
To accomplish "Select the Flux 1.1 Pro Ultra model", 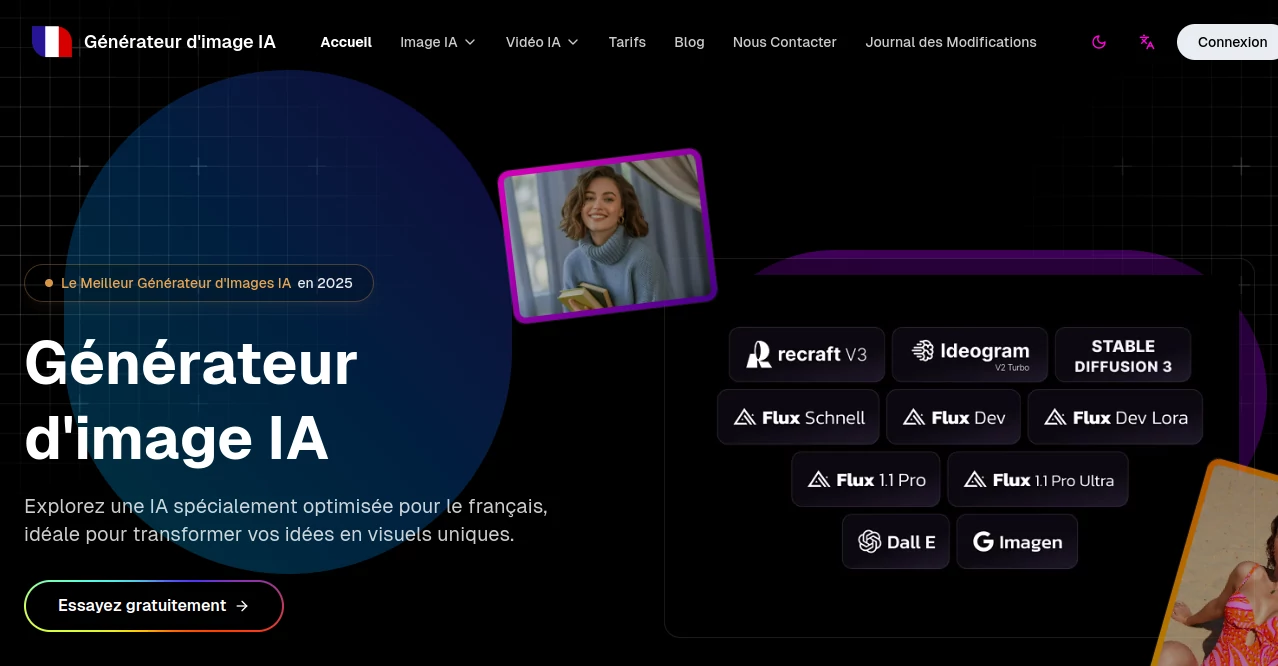I will pyautogui.click(x=1037, y=479).
